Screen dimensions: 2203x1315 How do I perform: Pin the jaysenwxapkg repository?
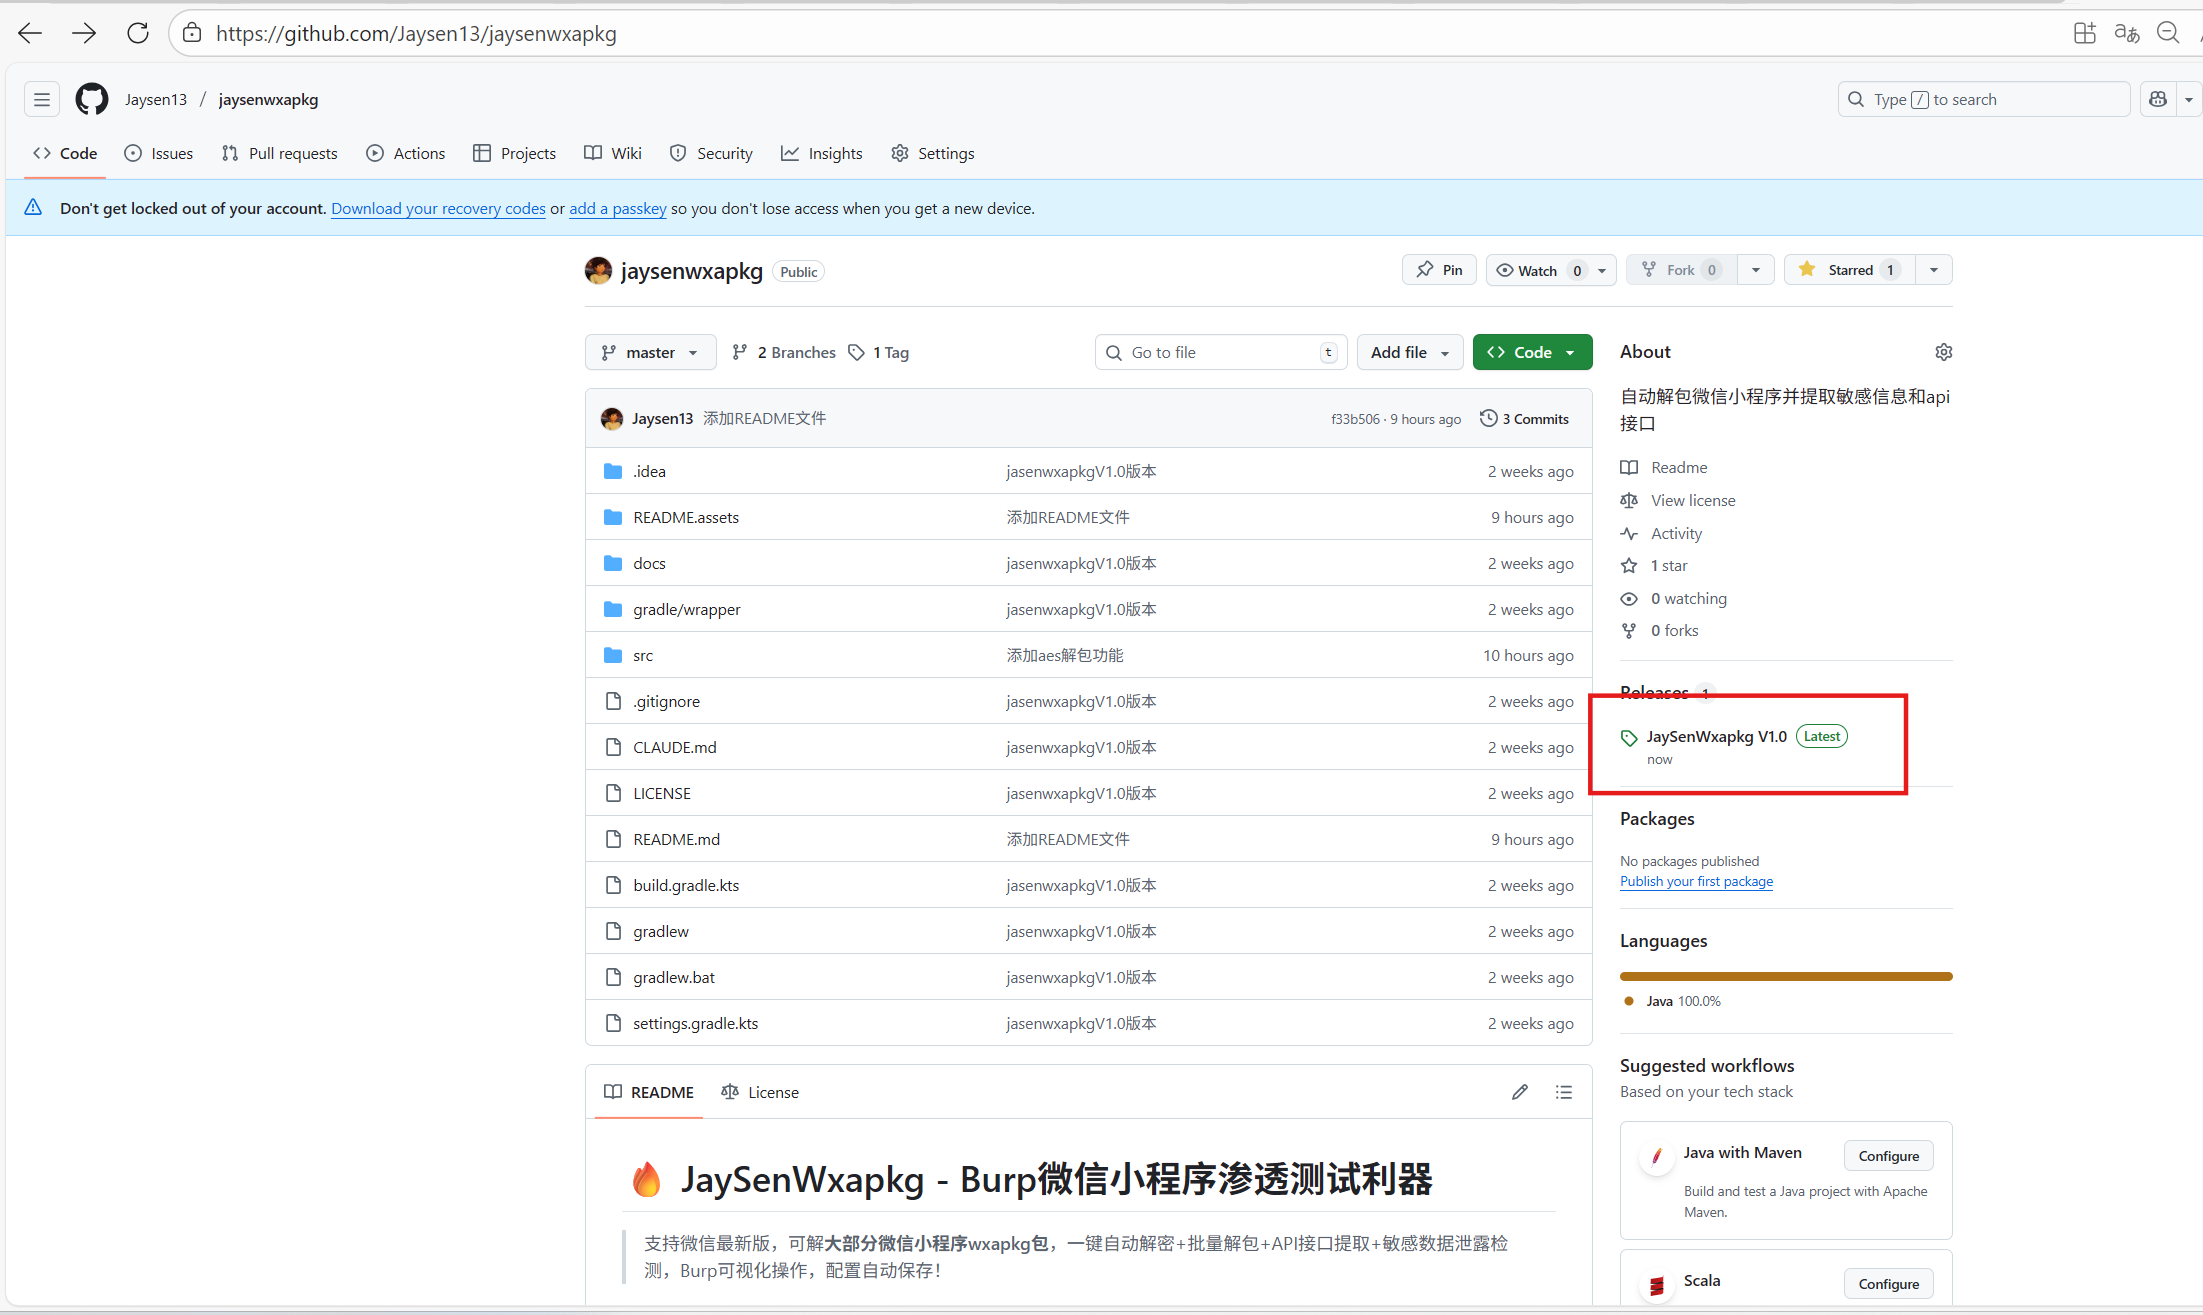(1439, 270)
